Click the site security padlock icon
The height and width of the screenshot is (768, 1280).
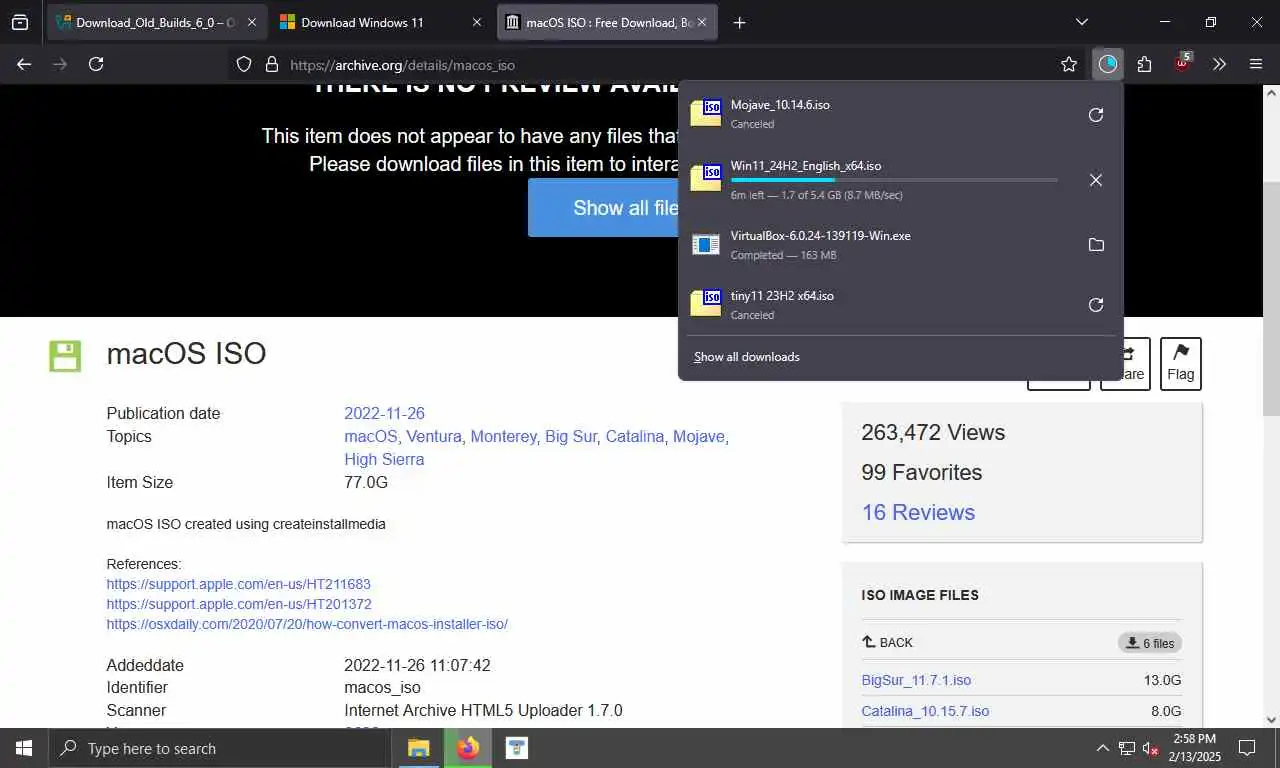(270, 64)
